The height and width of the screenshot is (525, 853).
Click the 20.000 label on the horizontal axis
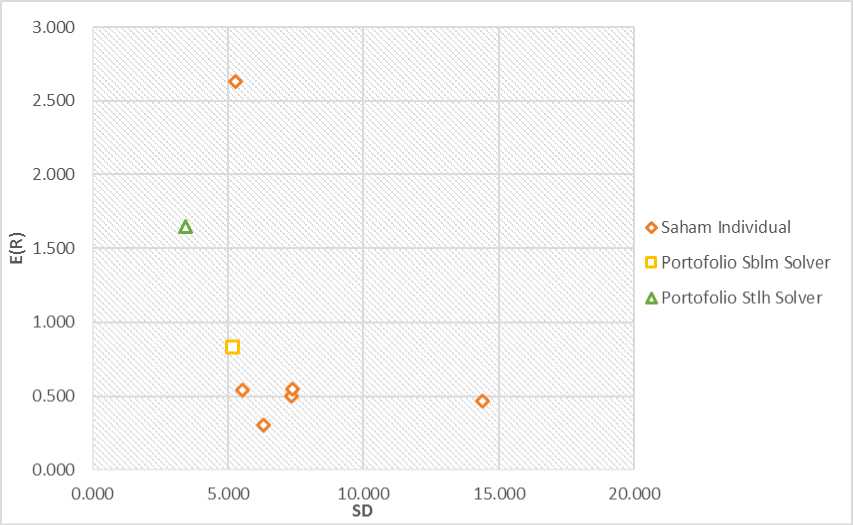[x=634, y=492]
